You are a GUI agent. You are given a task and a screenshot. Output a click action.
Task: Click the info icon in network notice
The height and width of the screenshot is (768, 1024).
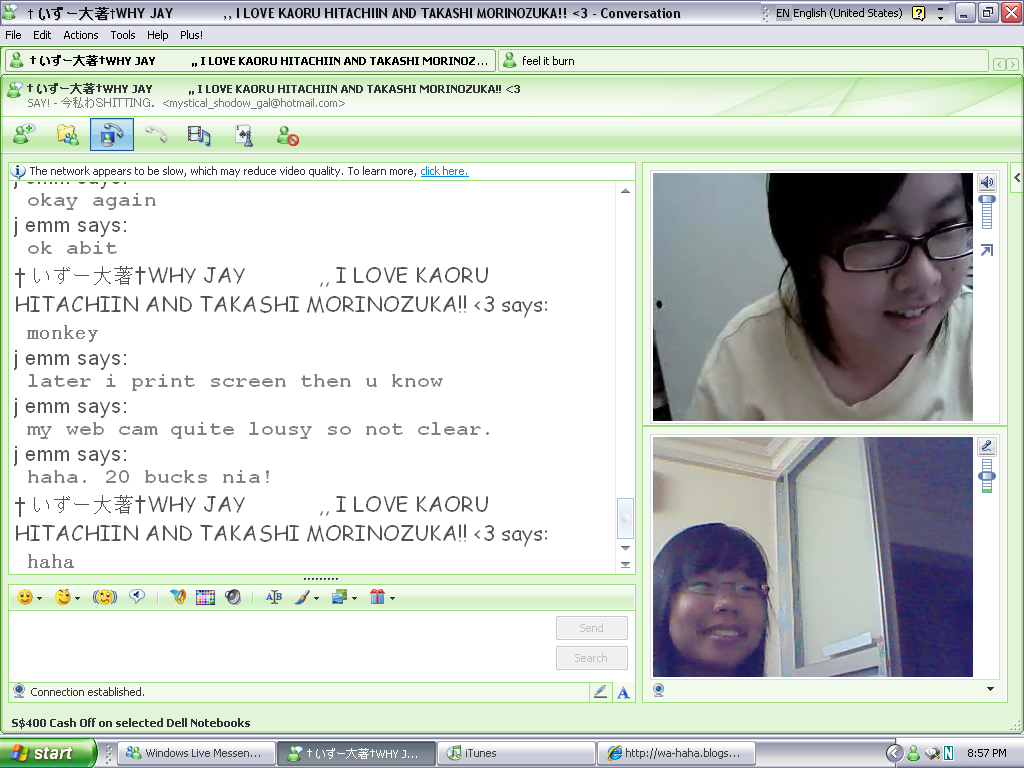pyautogui.click(x=18, y=172)
